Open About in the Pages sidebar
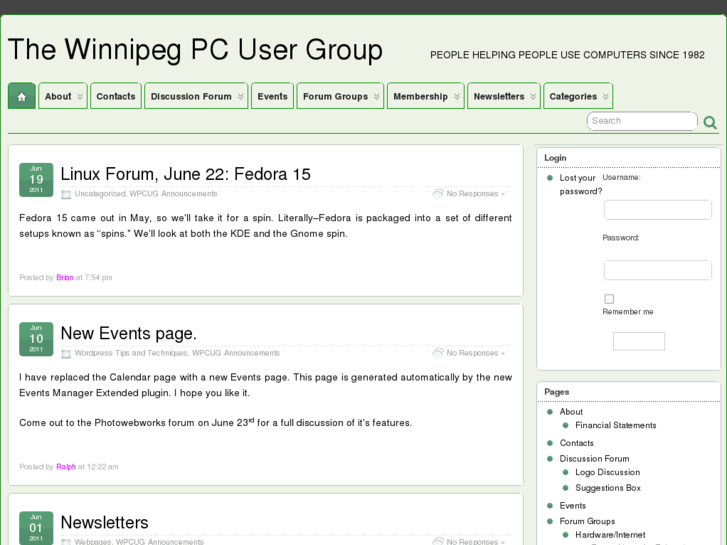This screenshot has height=545, width=727. click(x=571, y=412)
